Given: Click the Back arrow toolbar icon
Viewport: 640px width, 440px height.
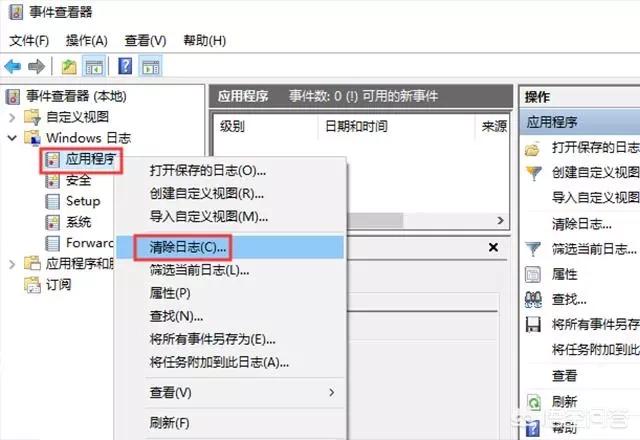Looking at the screenshot, I should [x=13, y=67].
